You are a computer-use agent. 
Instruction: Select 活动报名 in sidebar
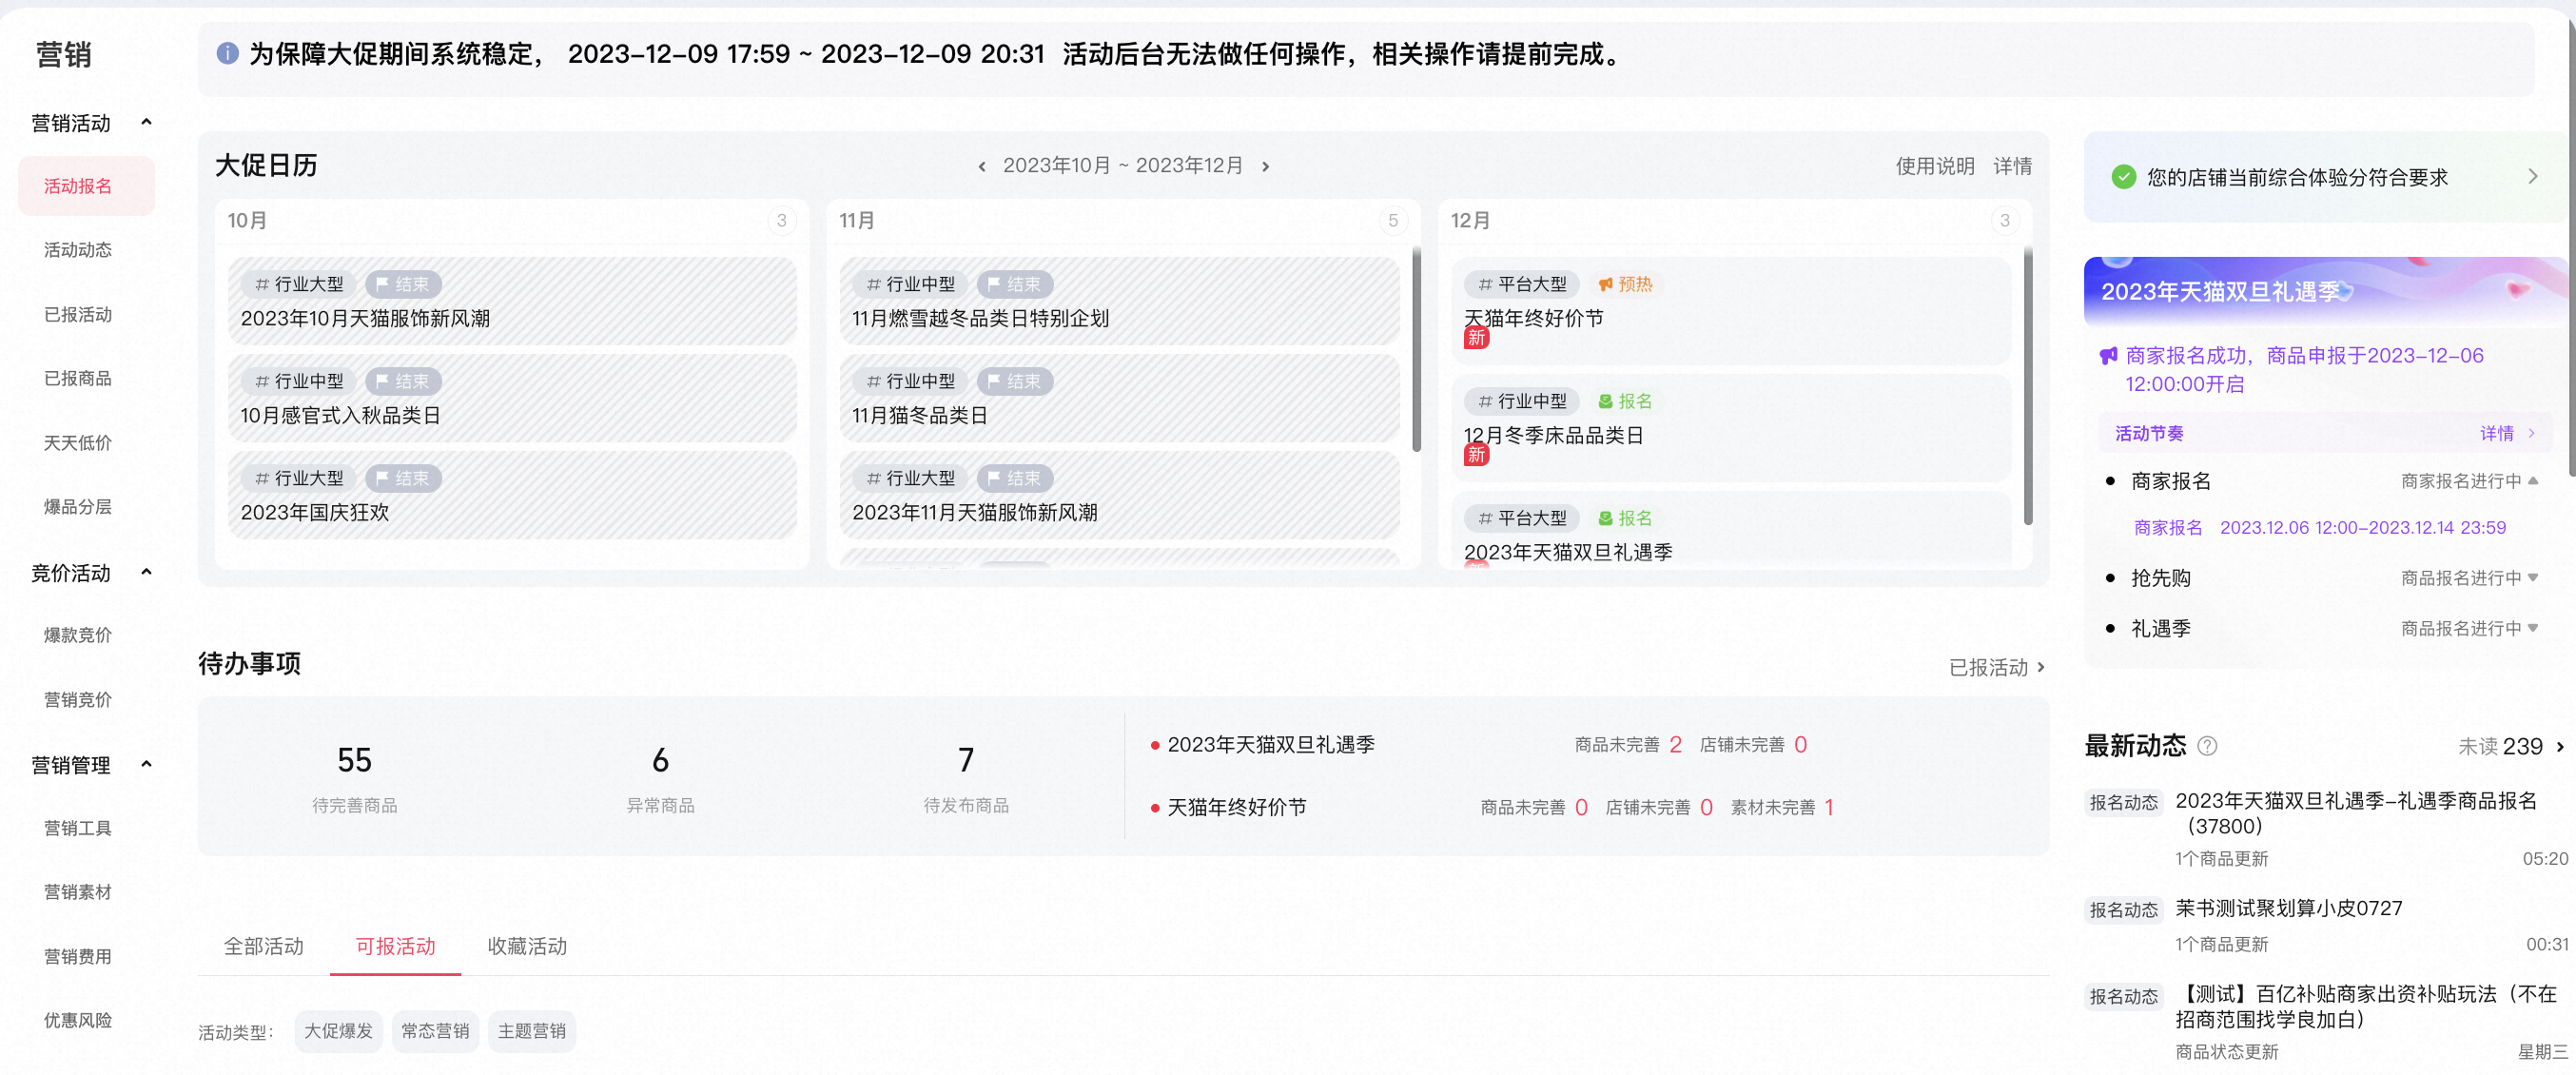[x=87, y=186]
